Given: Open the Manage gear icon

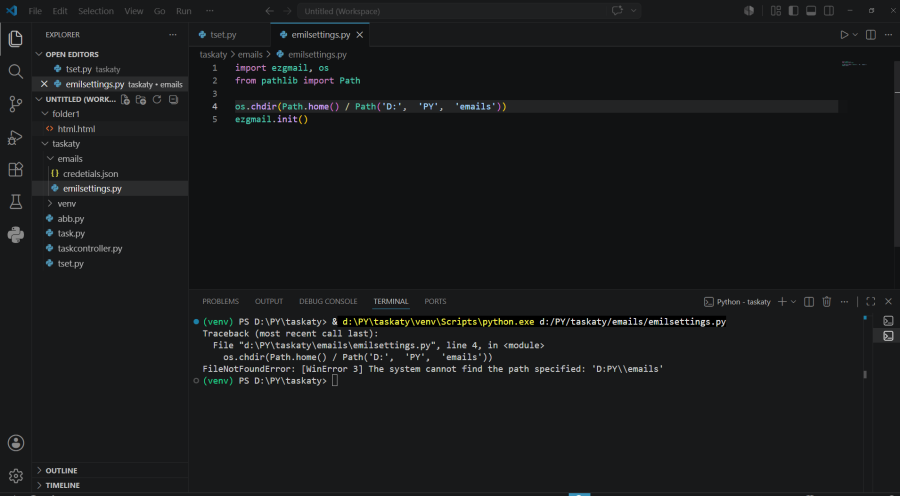Looking at the screenshot, I should [15, 476].
